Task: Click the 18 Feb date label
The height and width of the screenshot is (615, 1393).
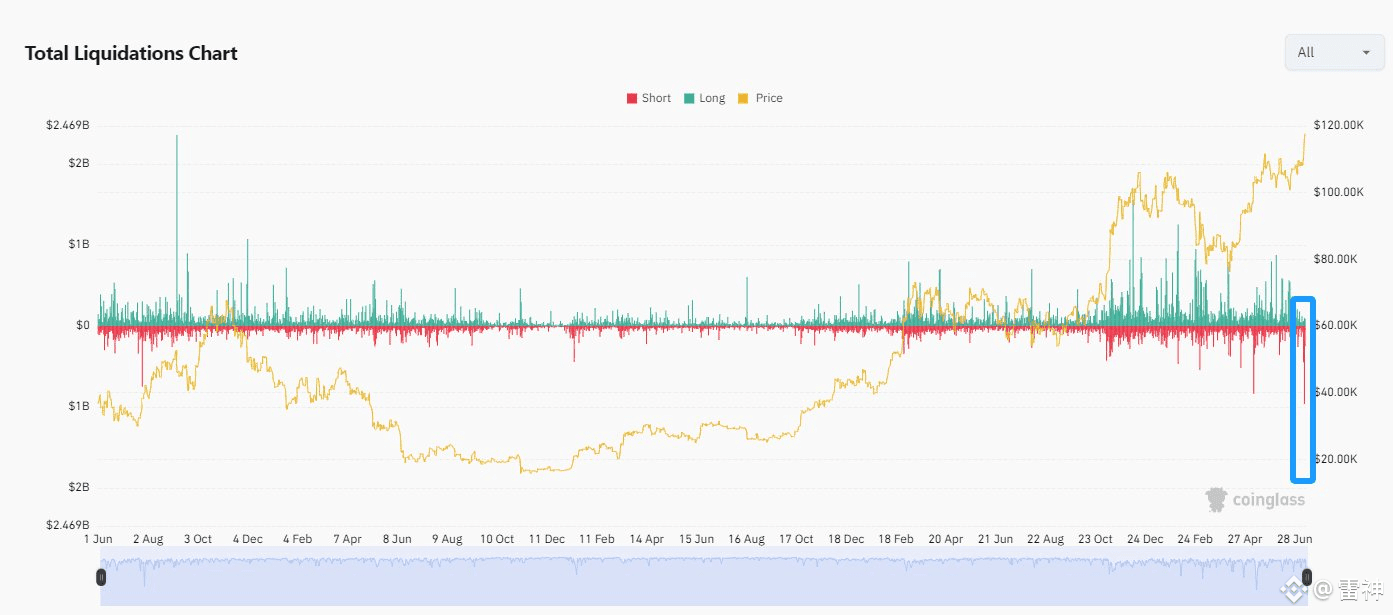Action: pos(896,539)
